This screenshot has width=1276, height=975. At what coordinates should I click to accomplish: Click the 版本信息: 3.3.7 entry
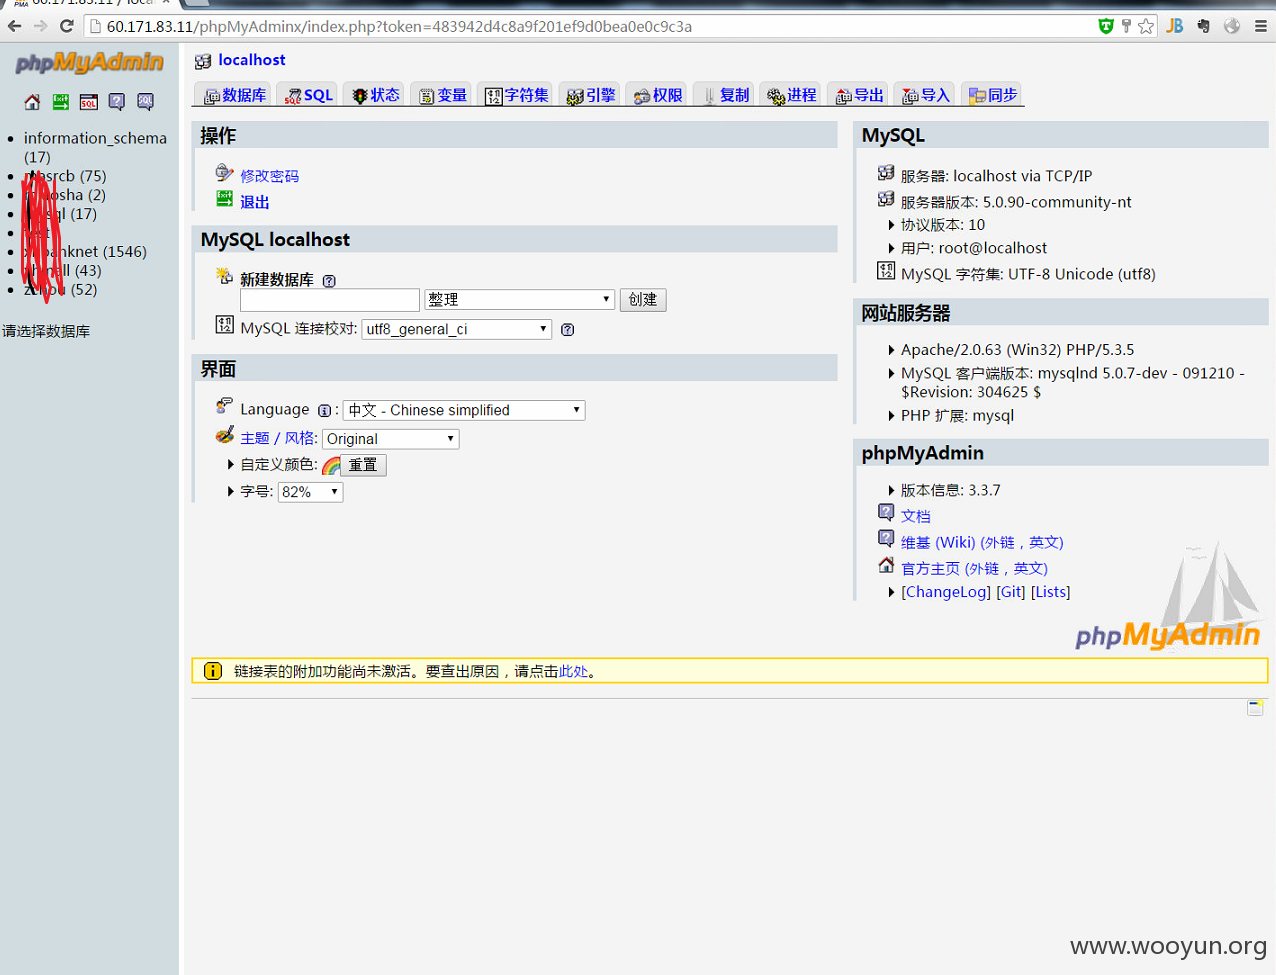pyautogui.click(x=950, y=490)
